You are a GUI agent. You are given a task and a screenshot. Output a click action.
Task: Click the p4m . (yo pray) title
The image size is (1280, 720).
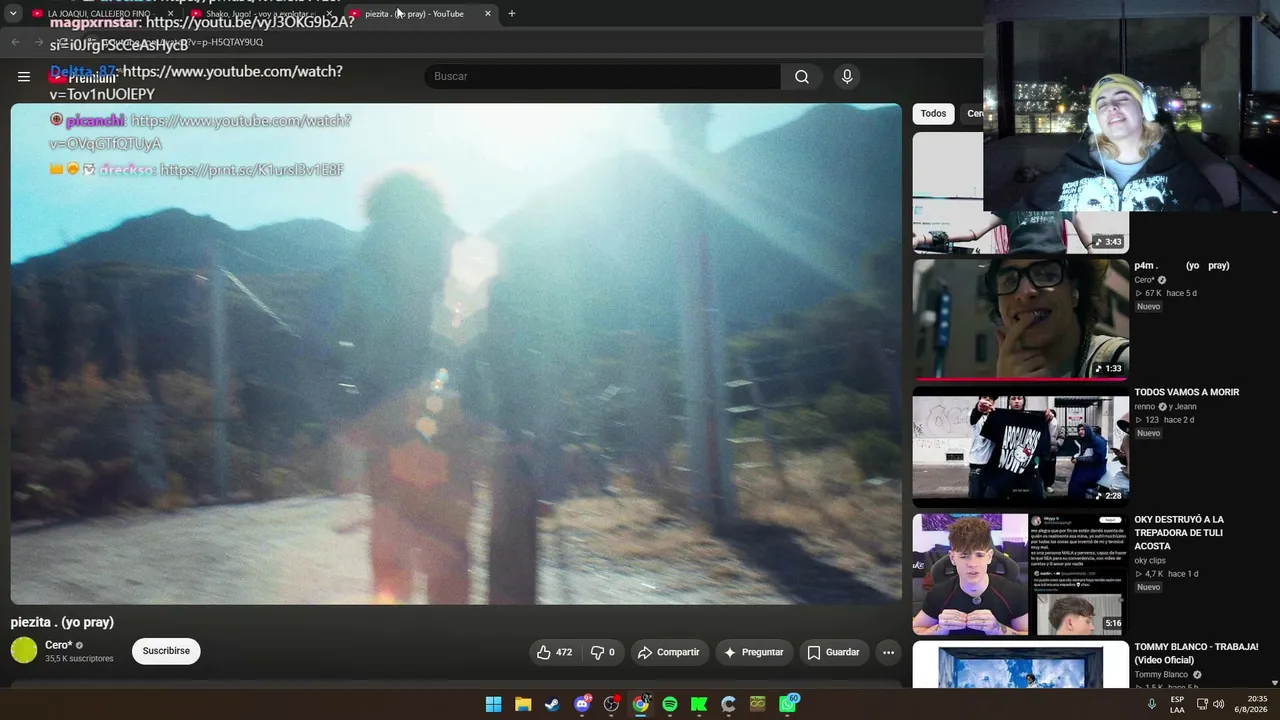point(1182,266)
